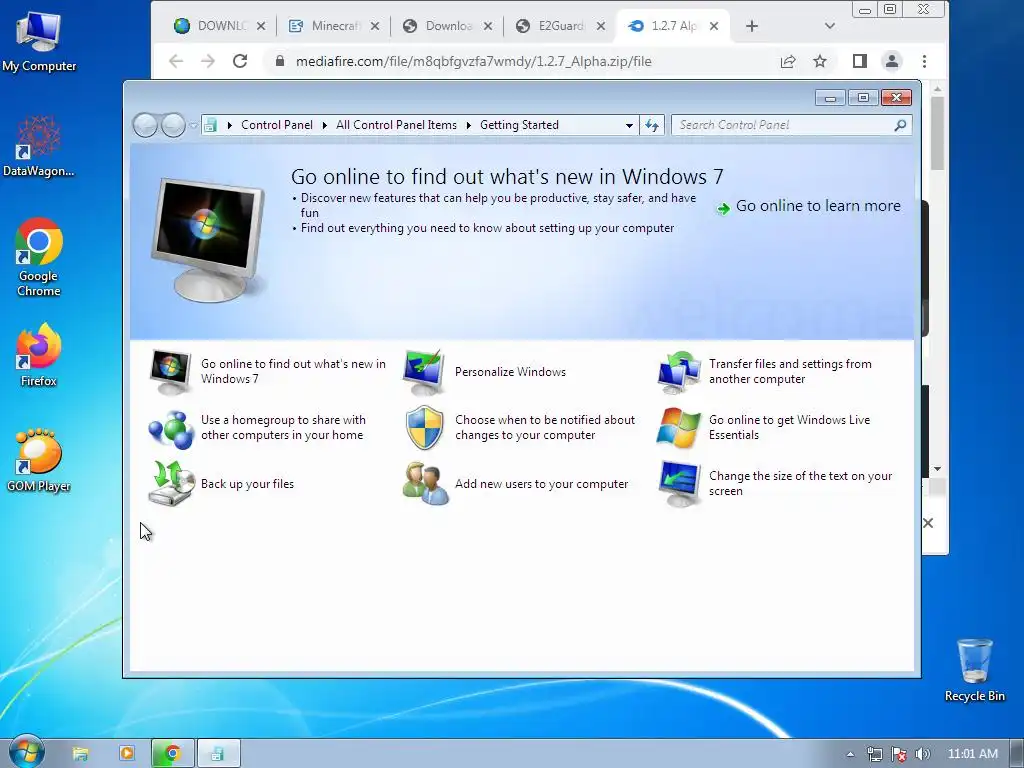The height and width of the screenshot is (768, 1024).
Task: Select the Recycle Bin on desktop
Action: (974, 671)
